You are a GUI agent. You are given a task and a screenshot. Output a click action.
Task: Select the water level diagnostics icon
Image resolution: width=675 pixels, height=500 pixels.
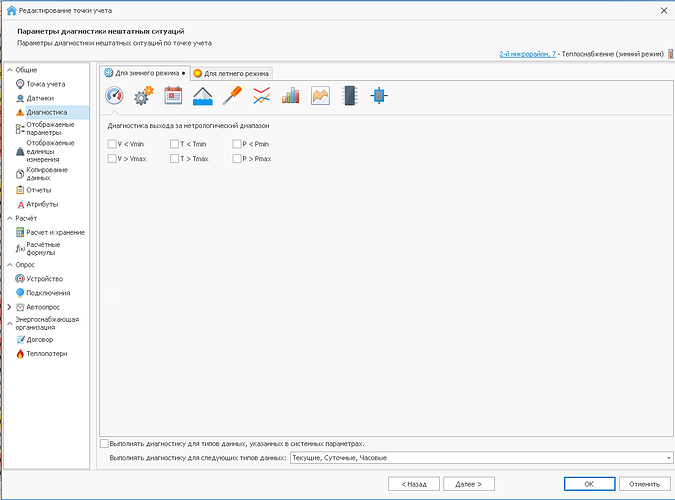click(202, 96)
